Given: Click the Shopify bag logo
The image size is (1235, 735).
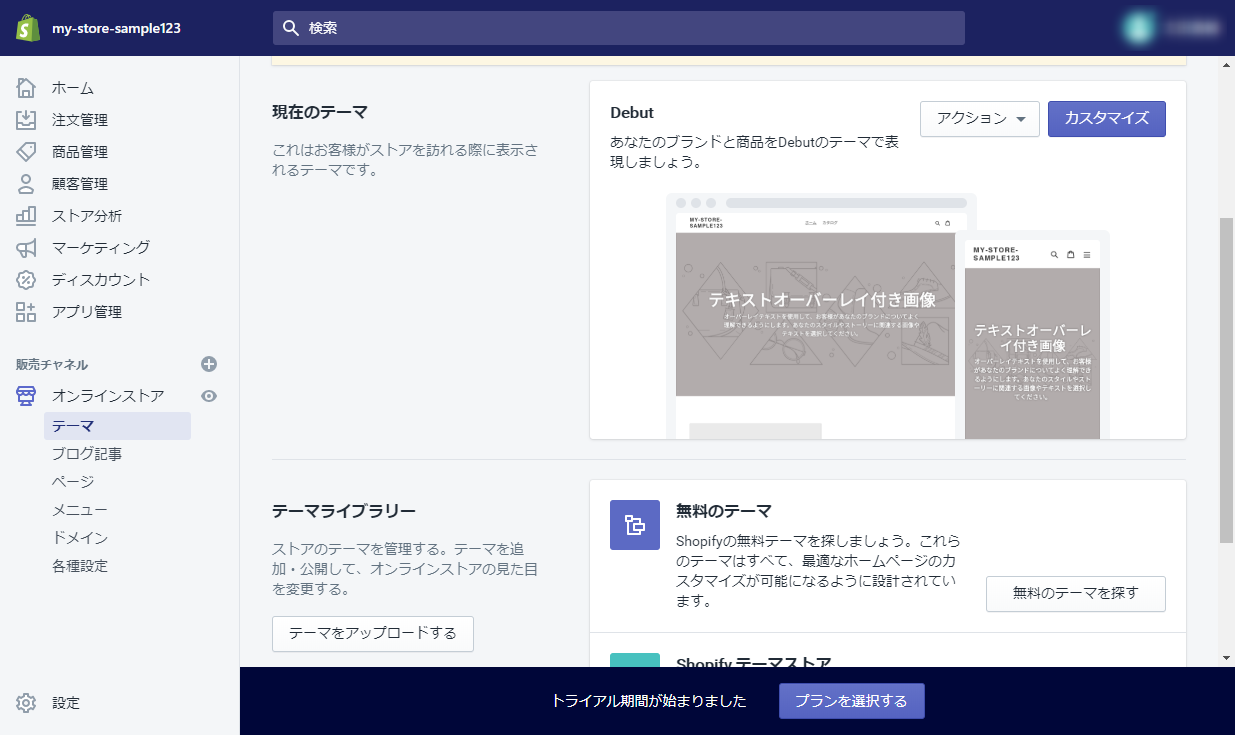Looking at the screenshot, I should click(x=27, y=28).
